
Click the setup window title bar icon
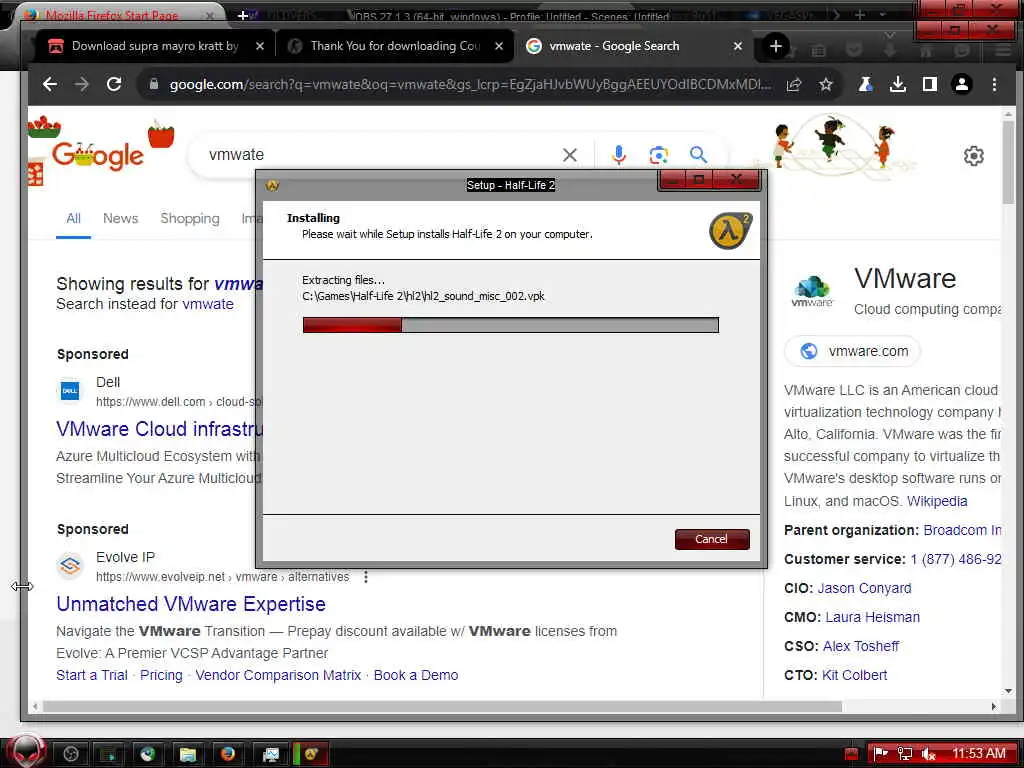[273, 185]
